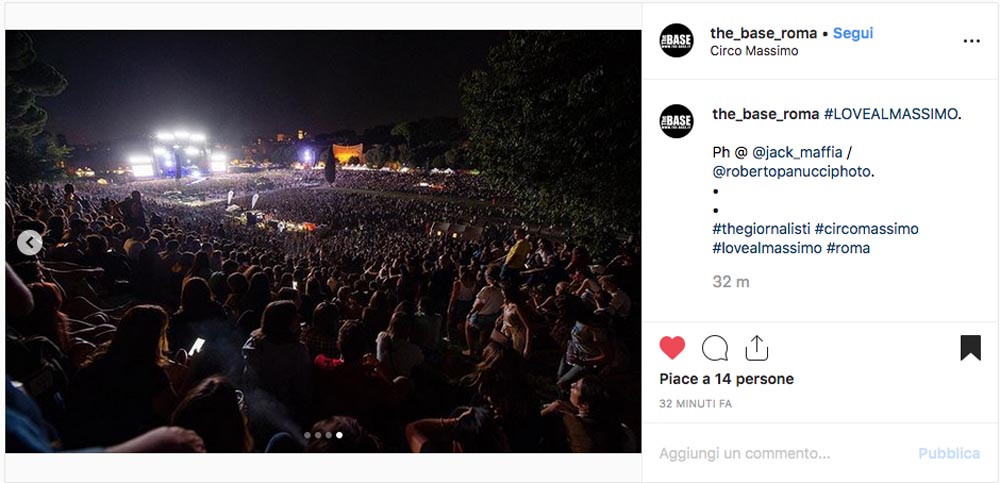1000x483 pixels.
Task: Open the @robertopanucciphoto profile mention
Action: 793,172
